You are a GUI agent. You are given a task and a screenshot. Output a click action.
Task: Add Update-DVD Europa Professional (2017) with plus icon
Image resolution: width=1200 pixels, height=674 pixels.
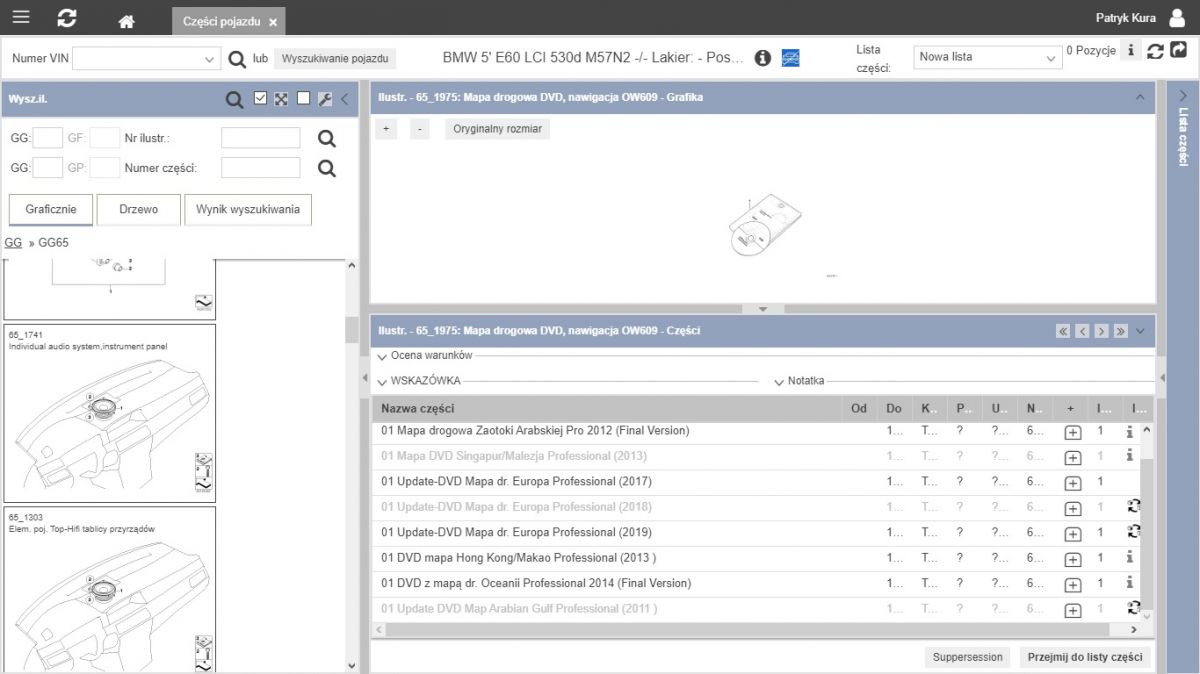pos(1072,483)
